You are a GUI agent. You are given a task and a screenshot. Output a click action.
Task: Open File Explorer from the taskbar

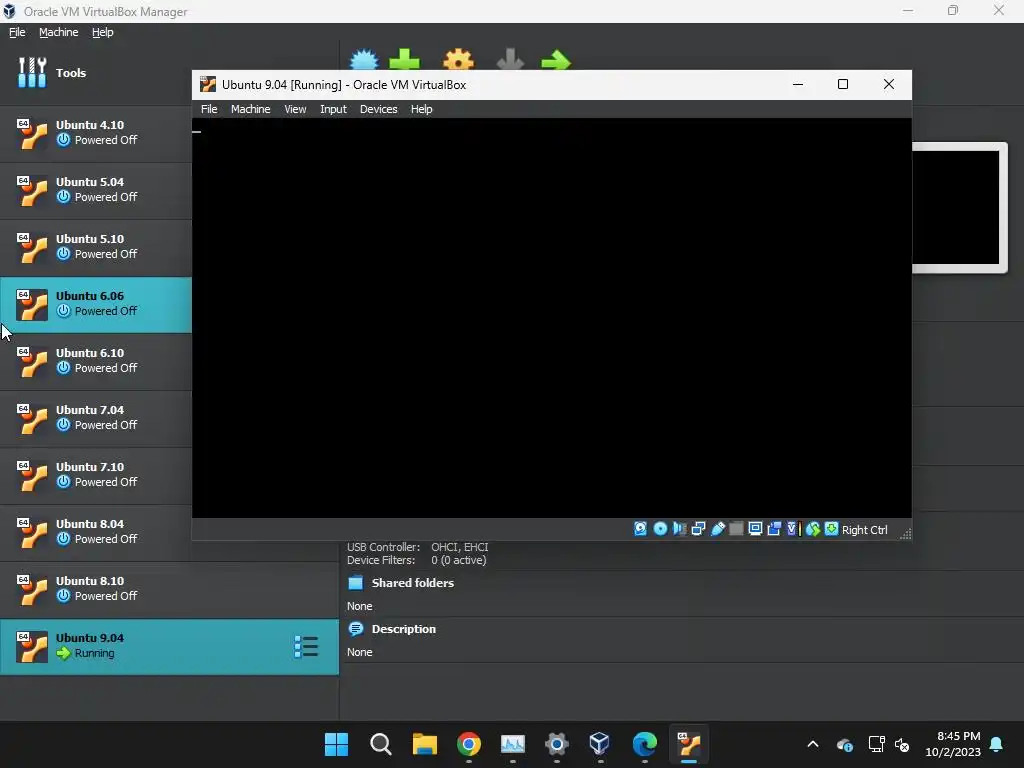pyautogui.click(x=424, y=744)
